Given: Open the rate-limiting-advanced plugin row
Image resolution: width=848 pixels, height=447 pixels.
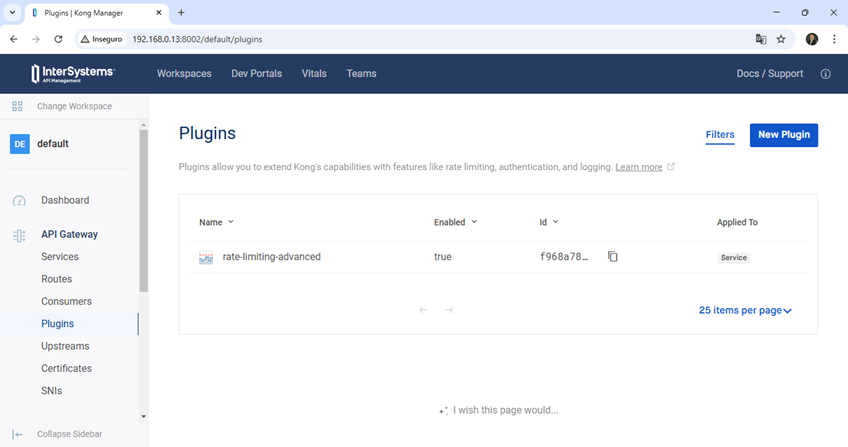Looking at the screenshot, I should tap(271, 257).
